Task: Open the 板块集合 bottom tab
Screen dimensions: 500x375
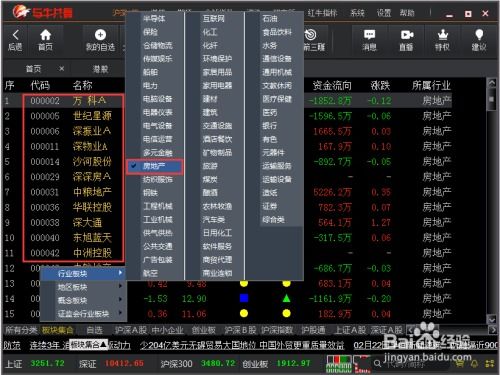Action: coord(57,330)
